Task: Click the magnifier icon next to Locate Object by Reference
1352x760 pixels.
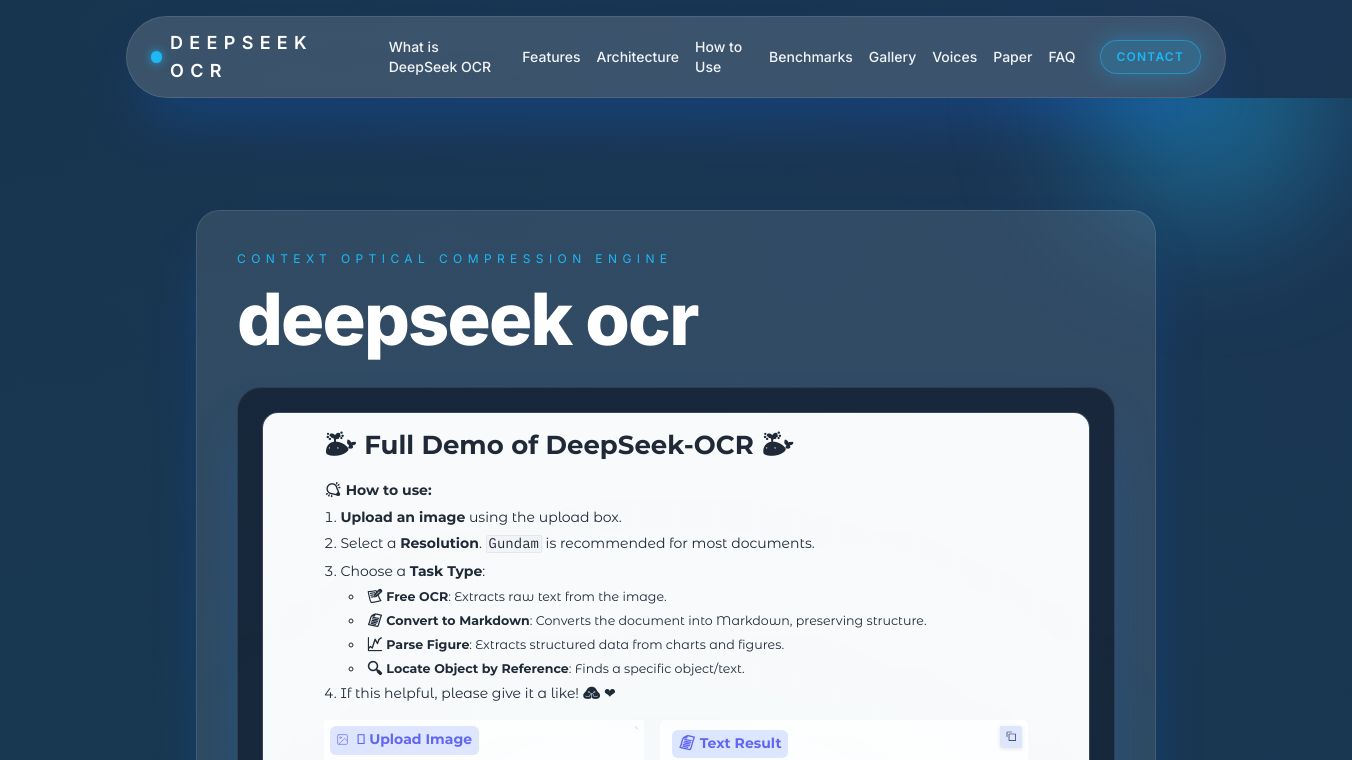Action: 375,668
